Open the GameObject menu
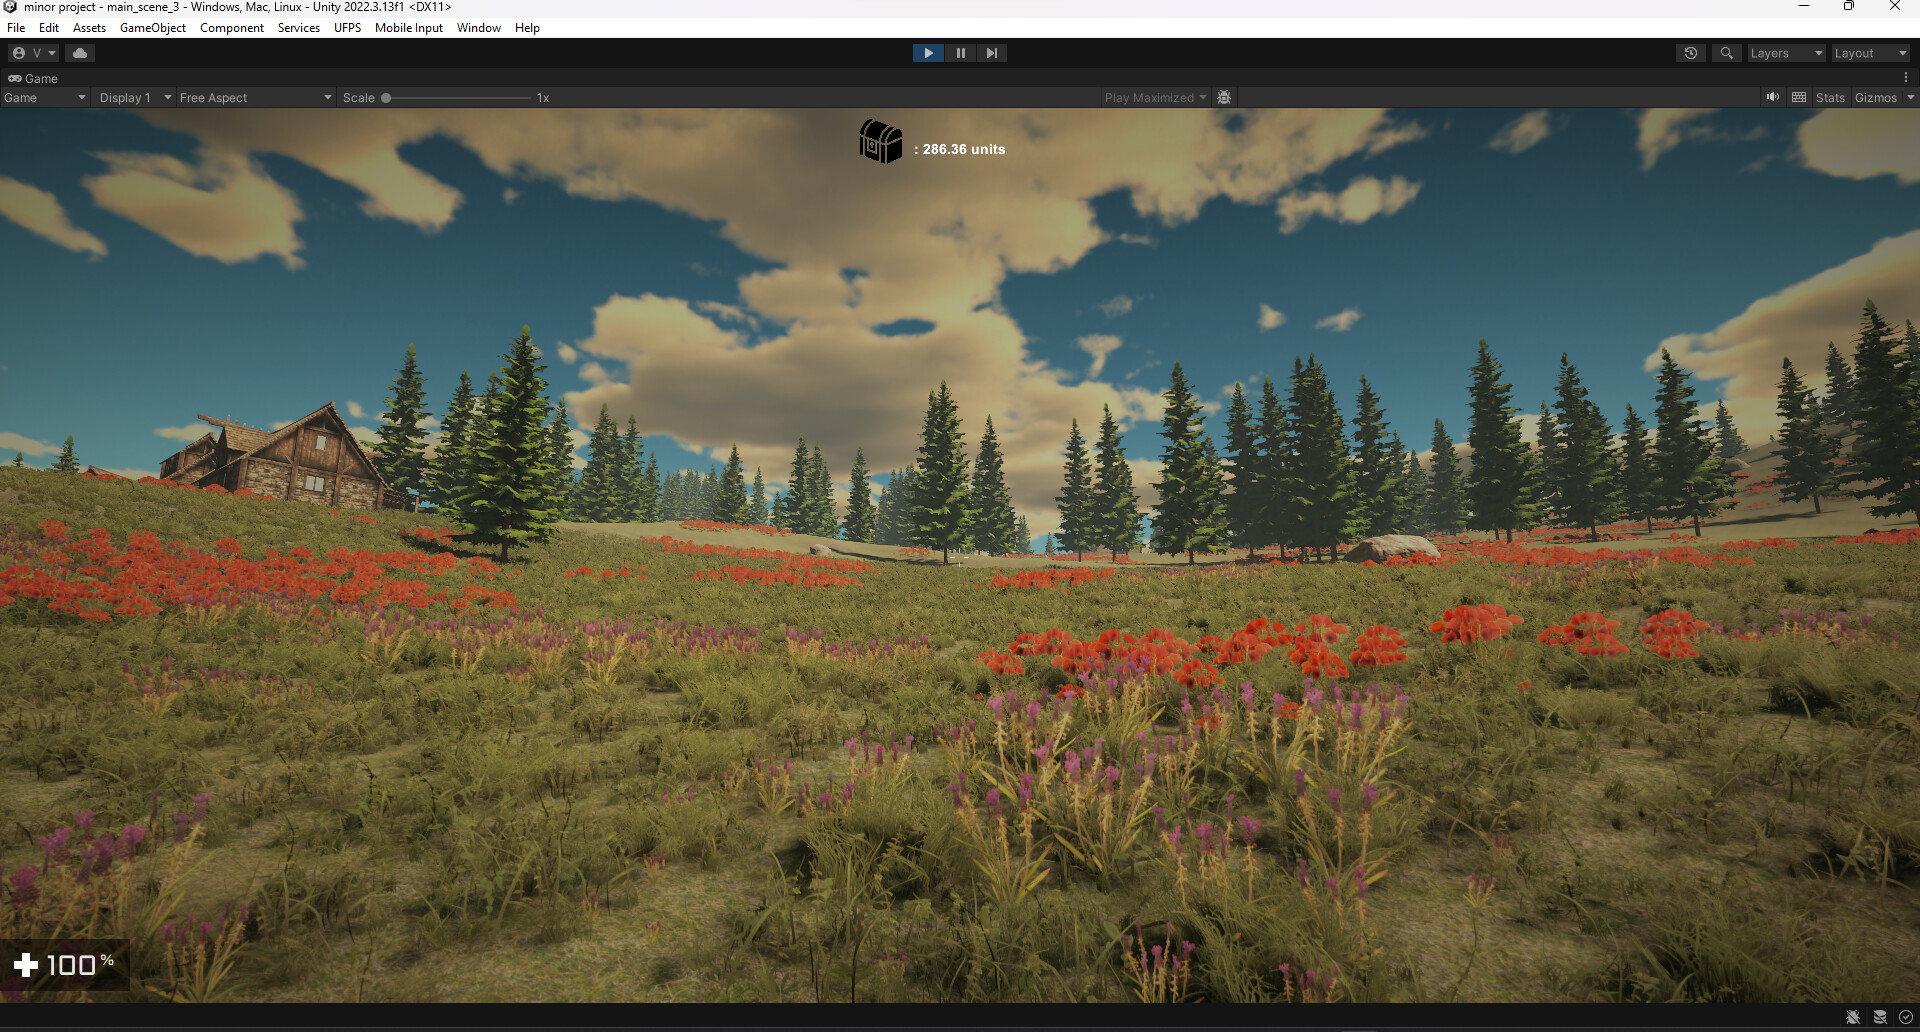The image size is (1920, 1032). pyautogui.click(x=152, y=27)
